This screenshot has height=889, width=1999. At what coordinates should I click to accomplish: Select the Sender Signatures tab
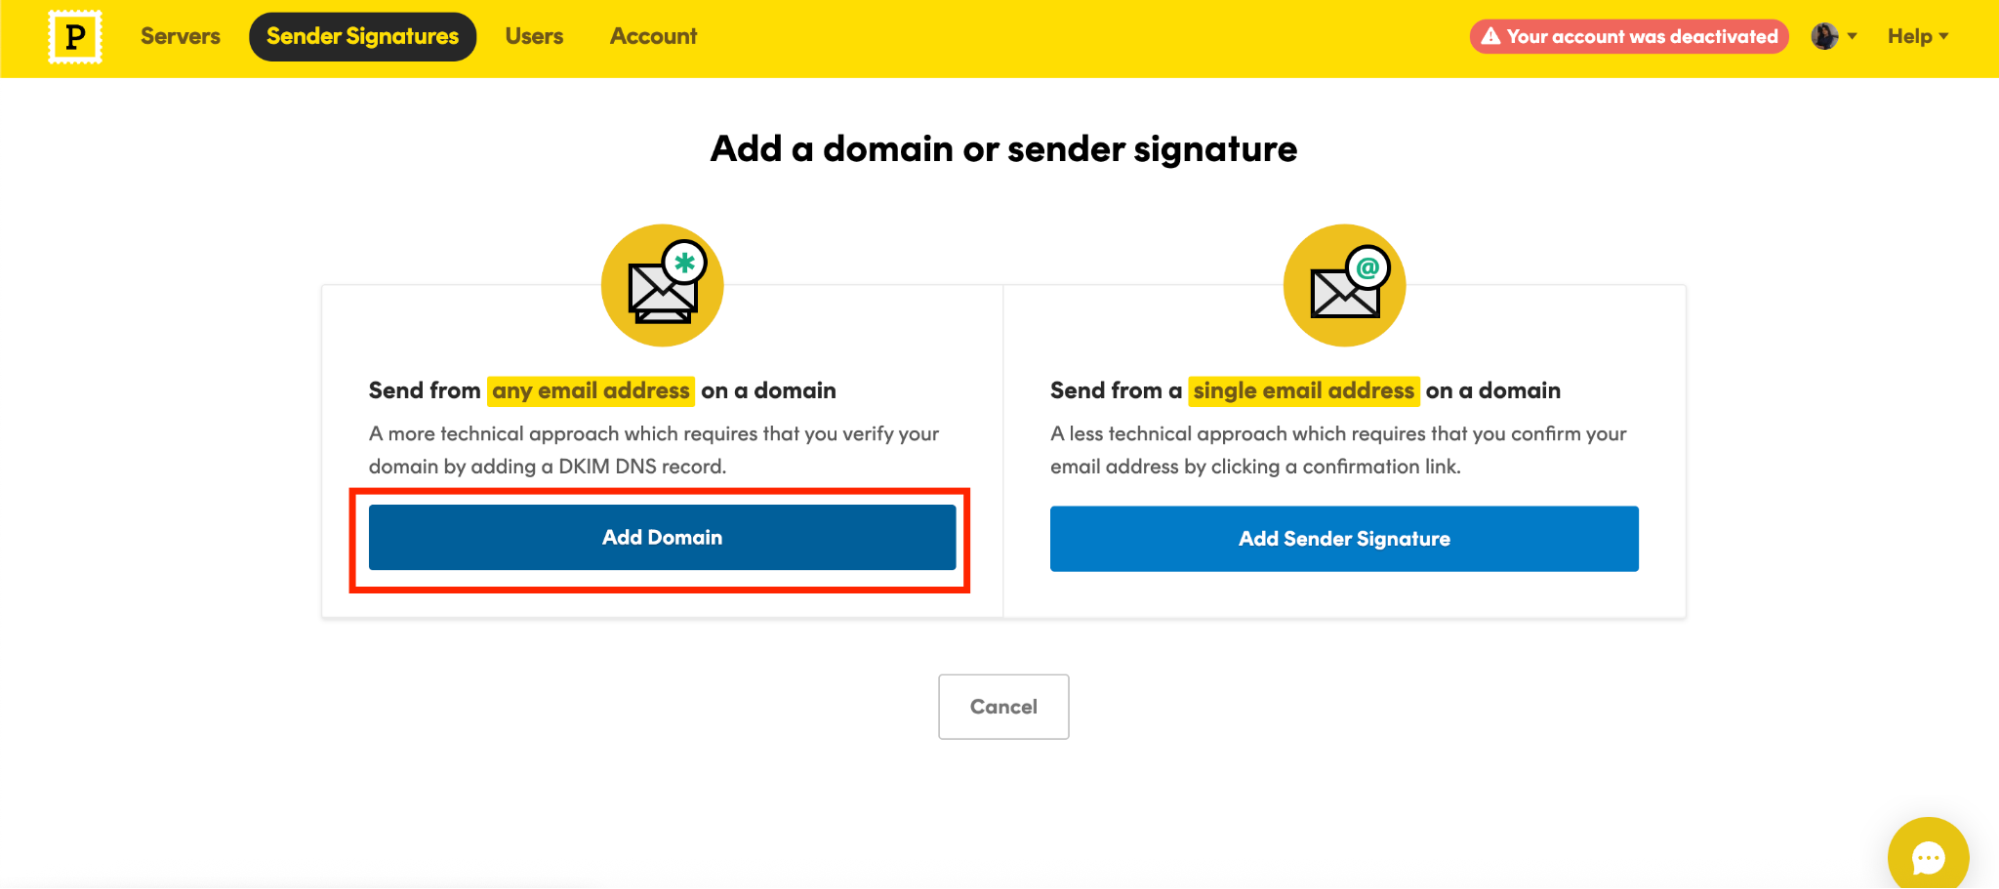362,37
